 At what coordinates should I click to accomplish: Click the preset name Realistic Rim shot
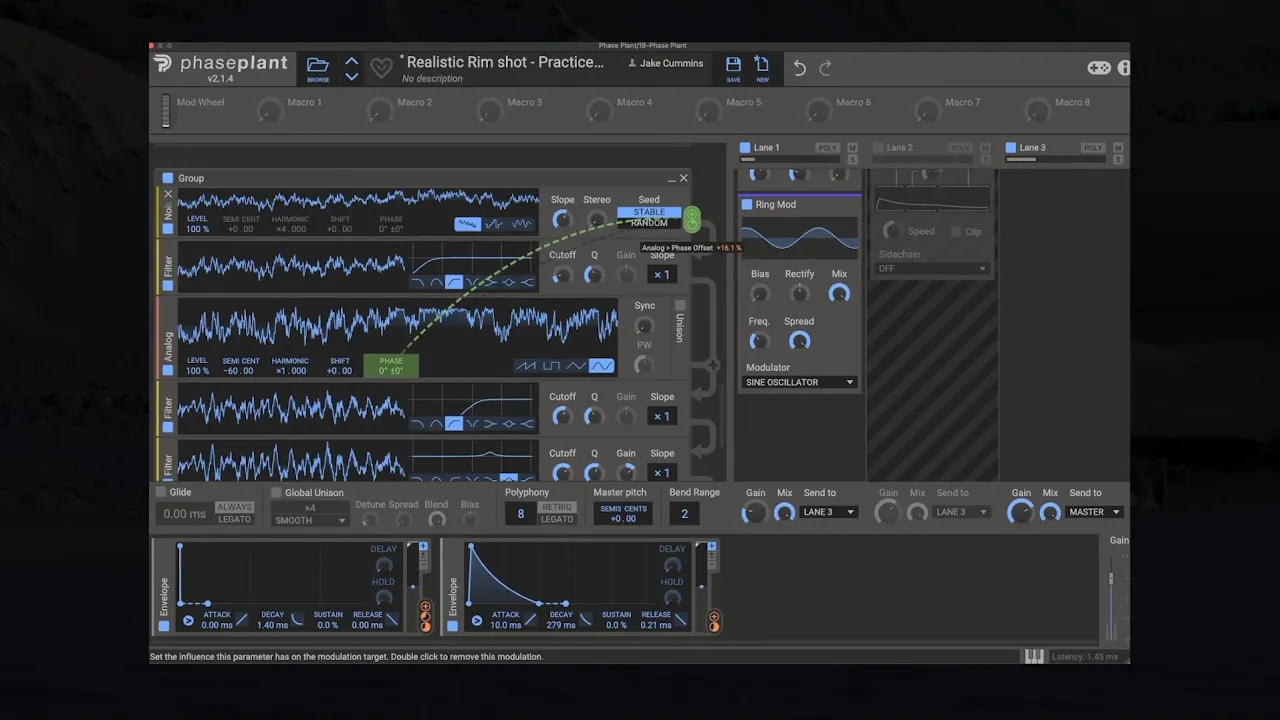pos(504,62)
